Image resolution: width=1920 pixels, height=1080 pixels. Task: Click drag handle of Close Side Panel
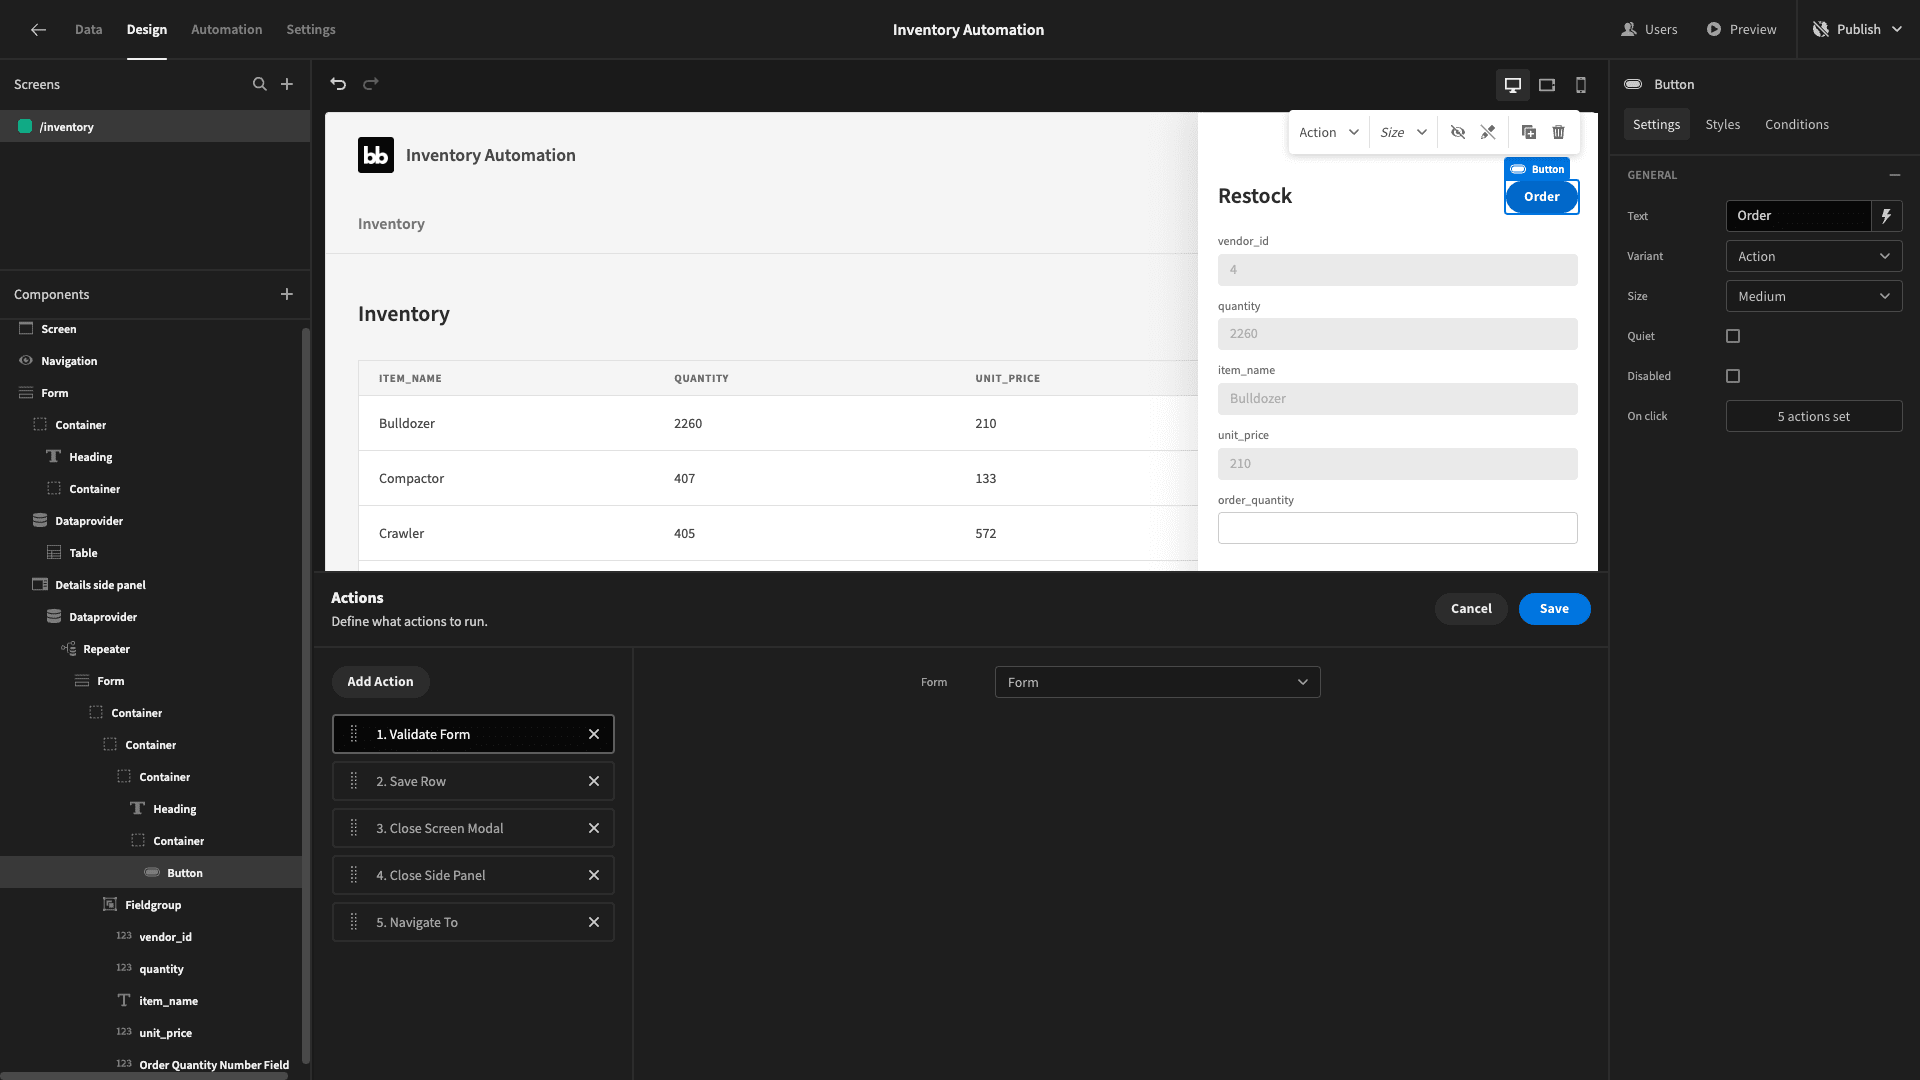click(x=353, y=875)
